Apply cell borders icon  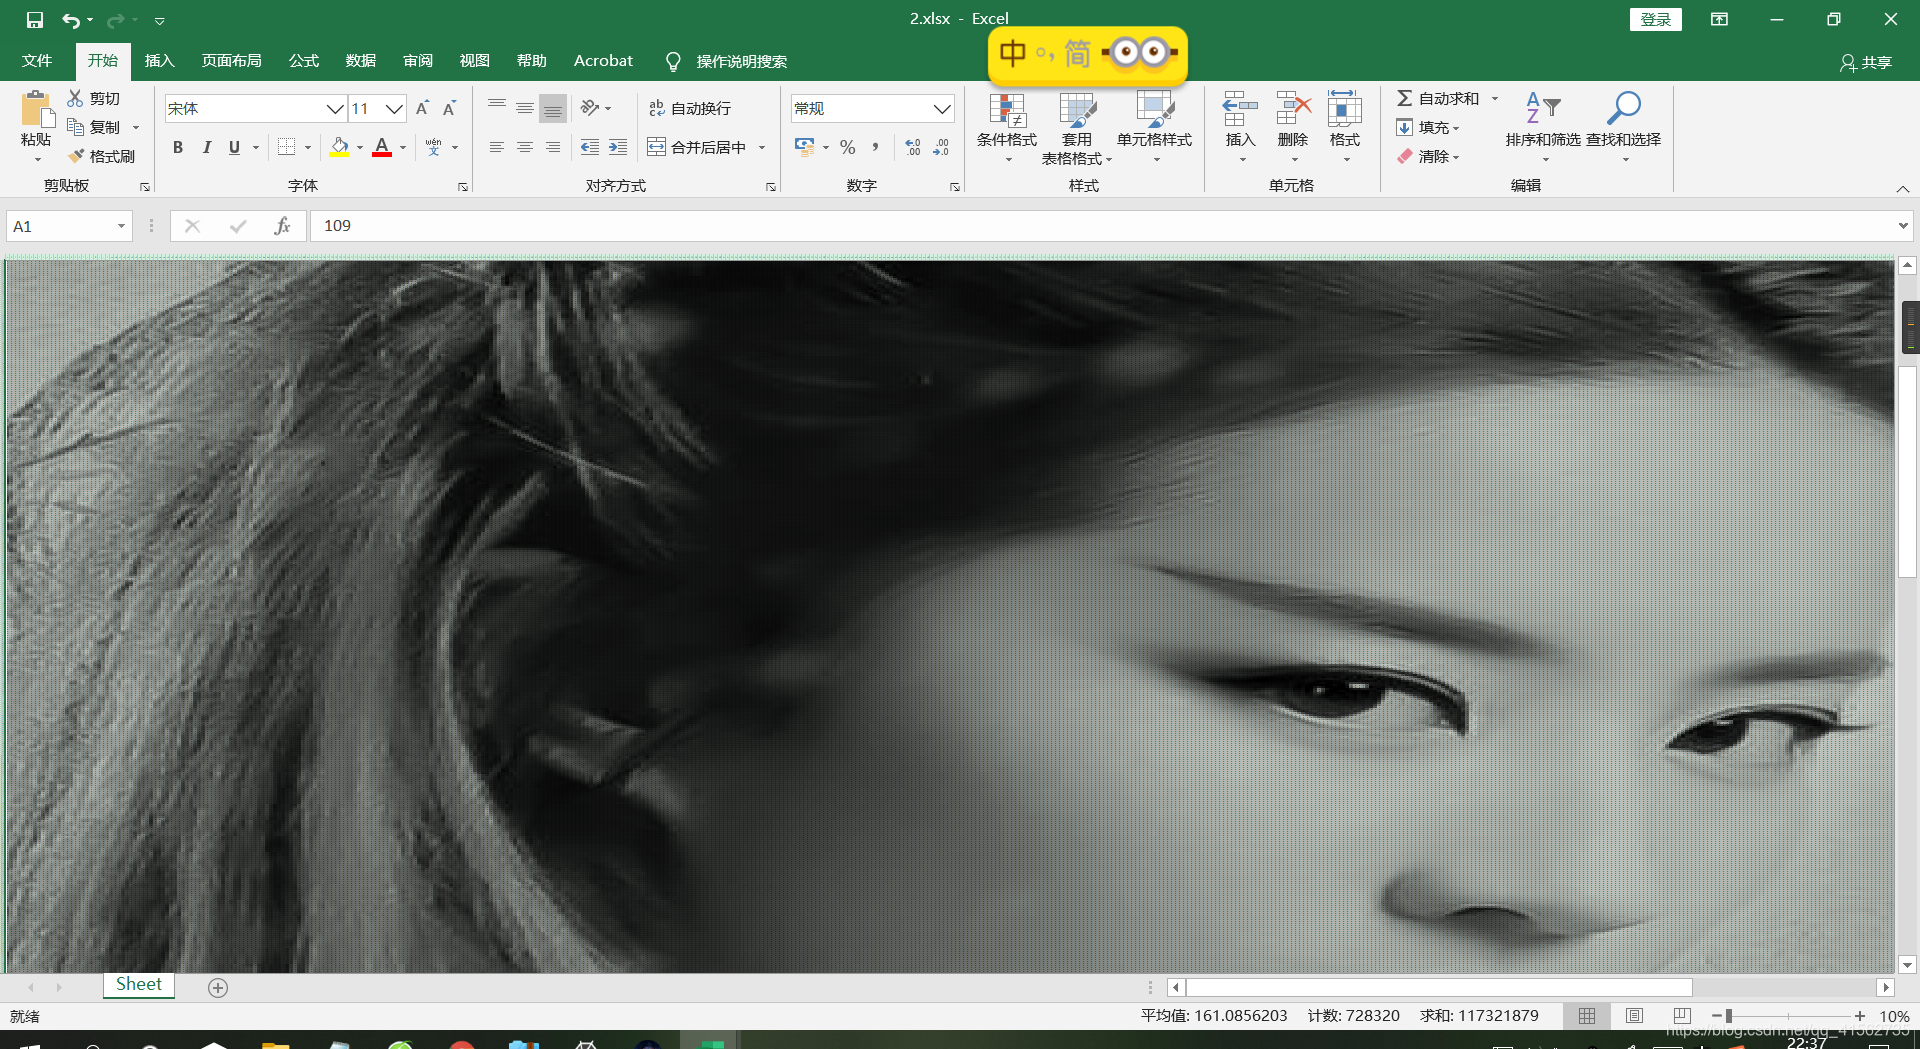pos(286,147)
